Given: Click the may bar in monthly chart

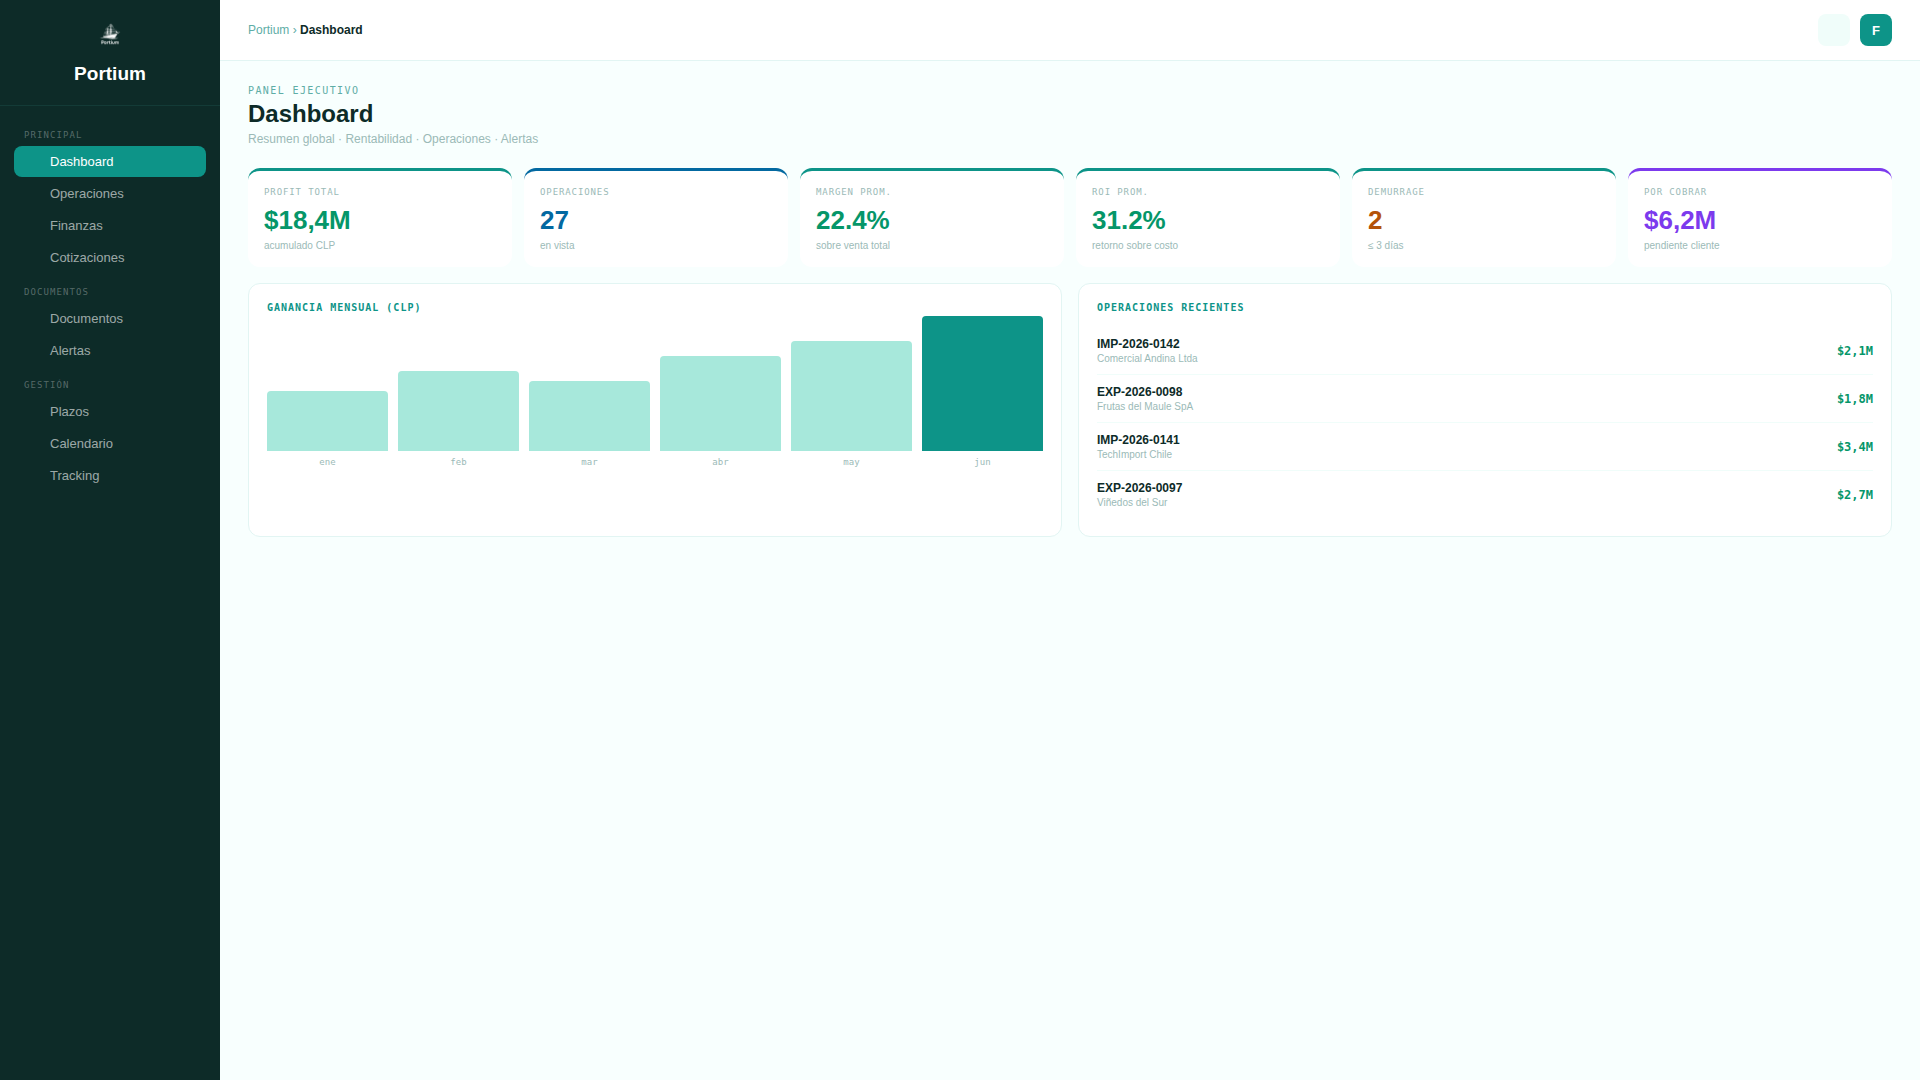Looking at the screenshot, I should [x=851, y=396].
